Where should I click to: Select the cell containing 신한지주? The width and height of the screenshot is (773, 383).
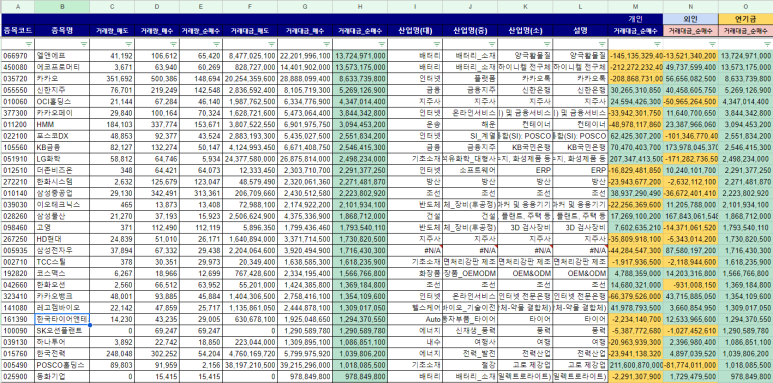pos(62,90)
